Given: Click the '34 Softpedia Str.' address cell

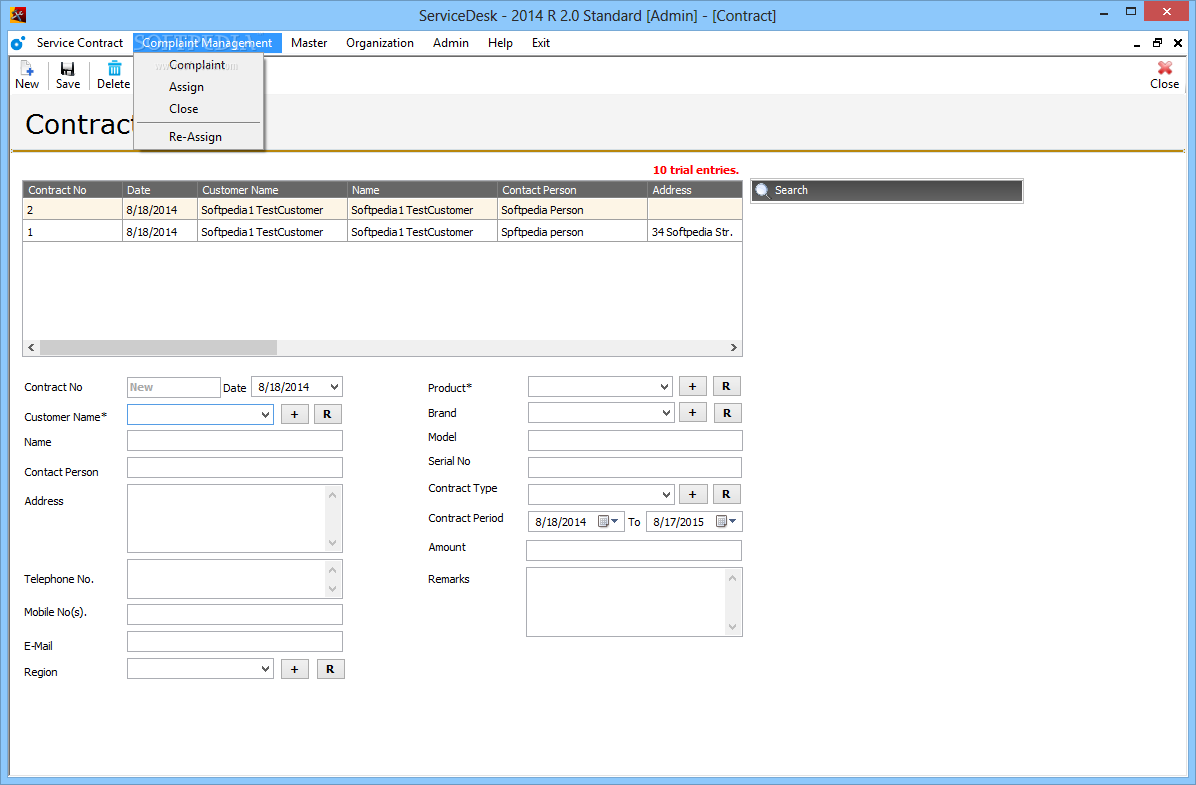Looking at the screenshot, I should click(x=694, y=232).
